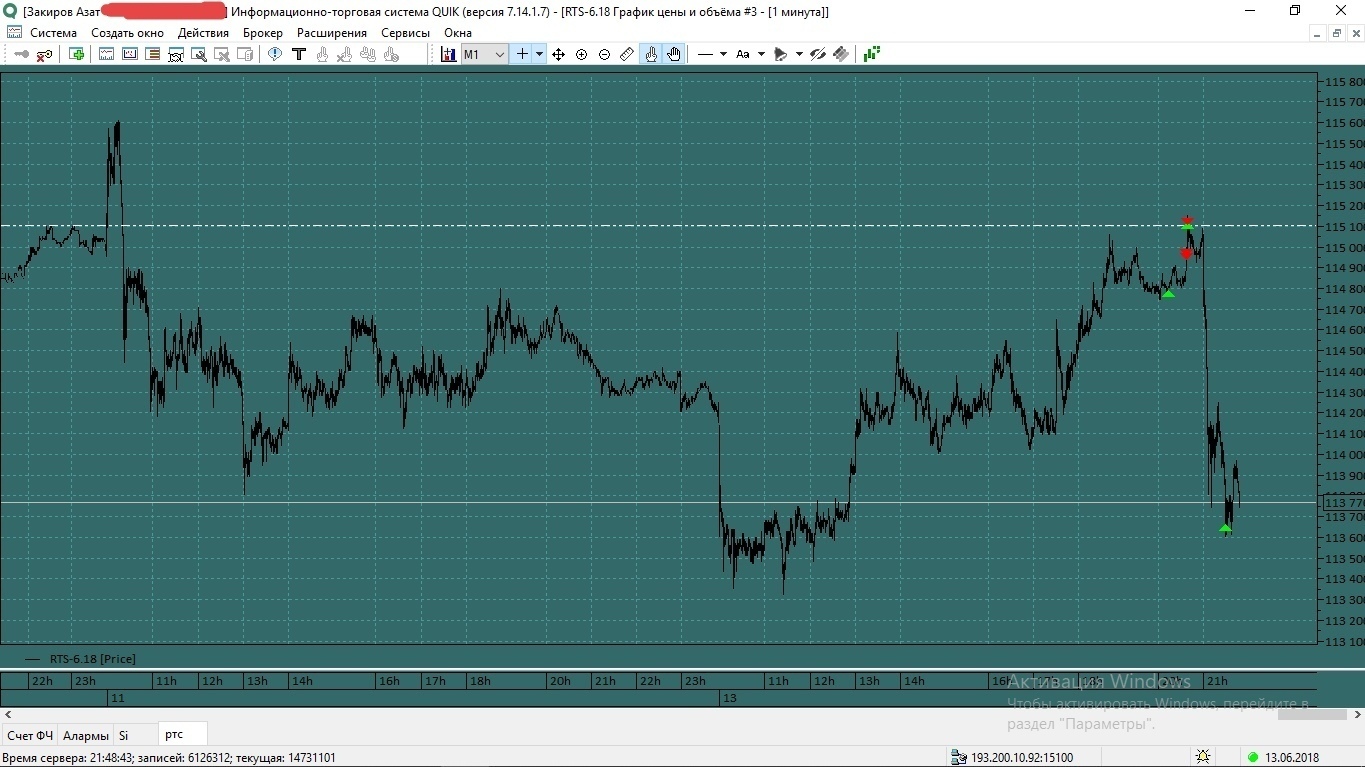The height and width of the screenshot is (767, 1365).
Task: Toggle the crosshair cursor mode
Action: (521, 54)
